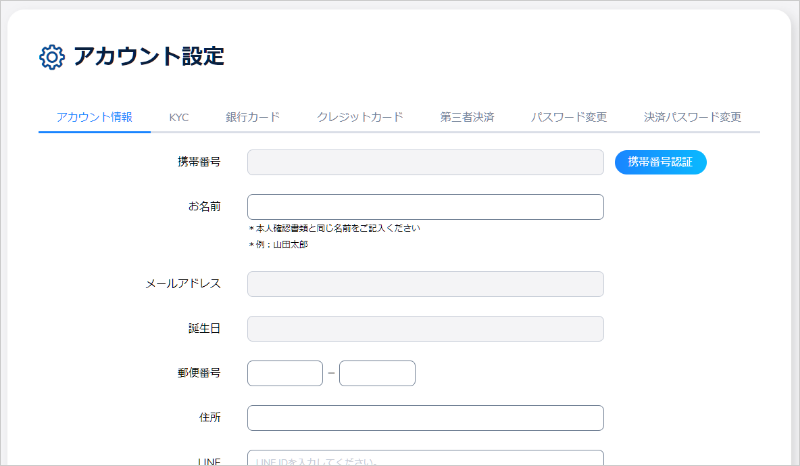Viewport: 800px width, 466px height.
Task: Open the 第三者決済 tab
Action: coord(467,117)
